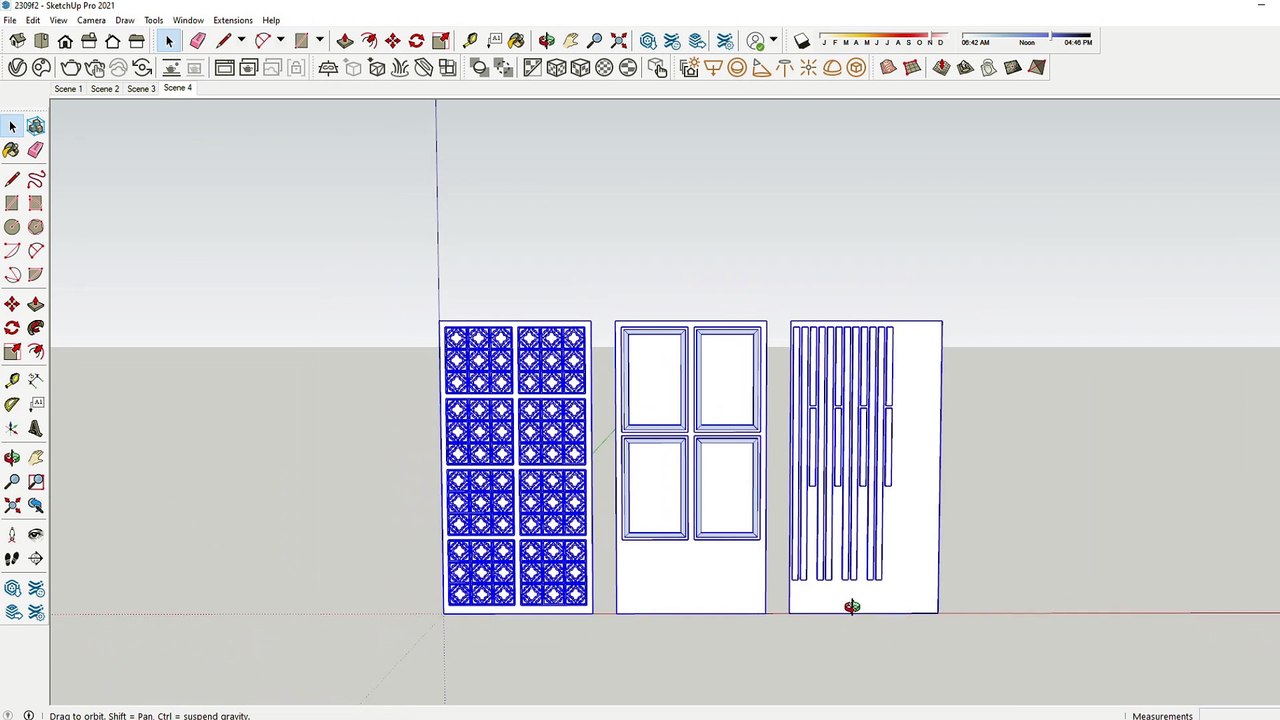The width and height of the screenshot is (1280, 720).
Task: Expand the Arc tool dropdown arrow
Action: pos(281,41)
